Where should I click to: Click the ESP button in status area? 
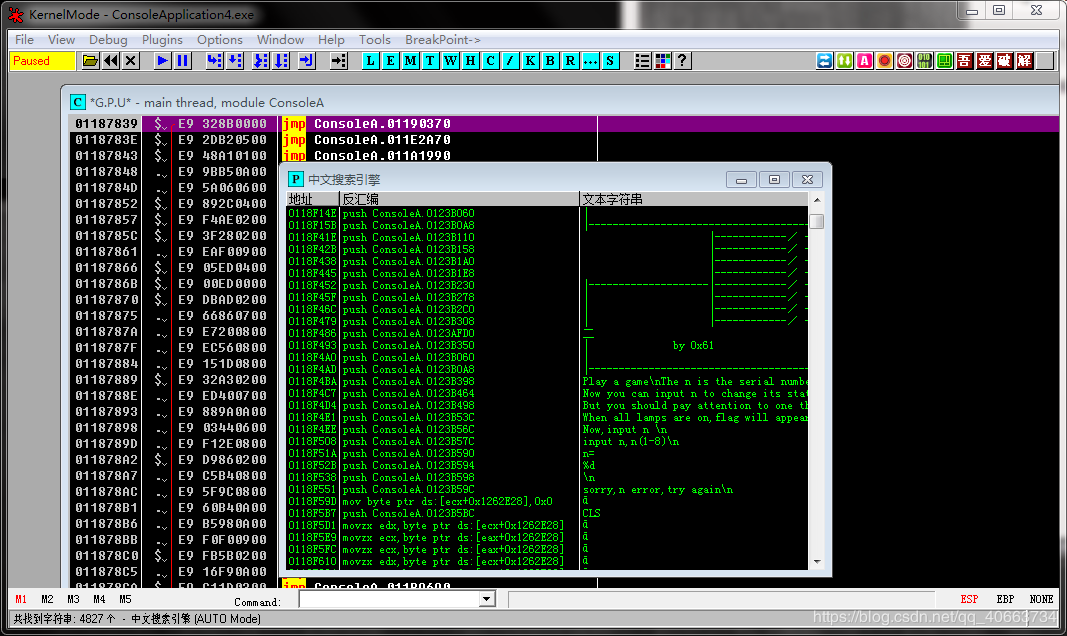coord(969,599)
